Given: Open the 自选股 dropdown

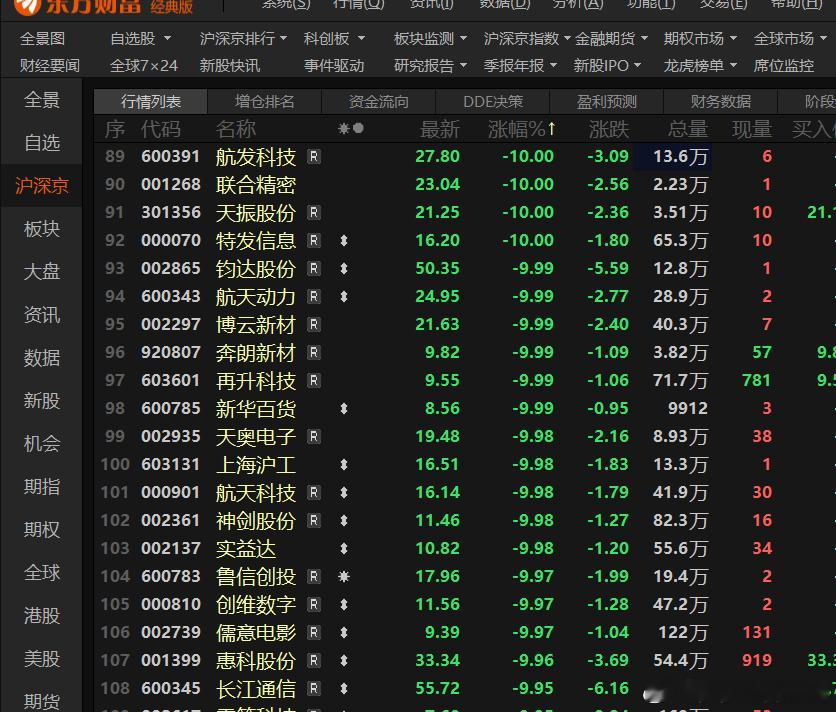Looking at the screenshot, I should [x=141, y=38].
